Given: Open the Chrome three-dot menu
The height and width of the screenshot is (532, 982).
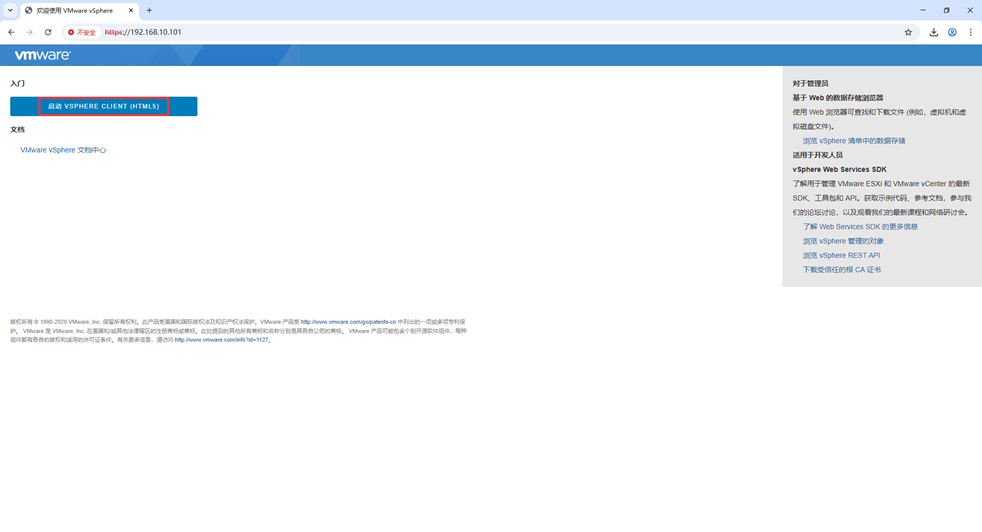Looking at the screenshot, I should (970, 32).
